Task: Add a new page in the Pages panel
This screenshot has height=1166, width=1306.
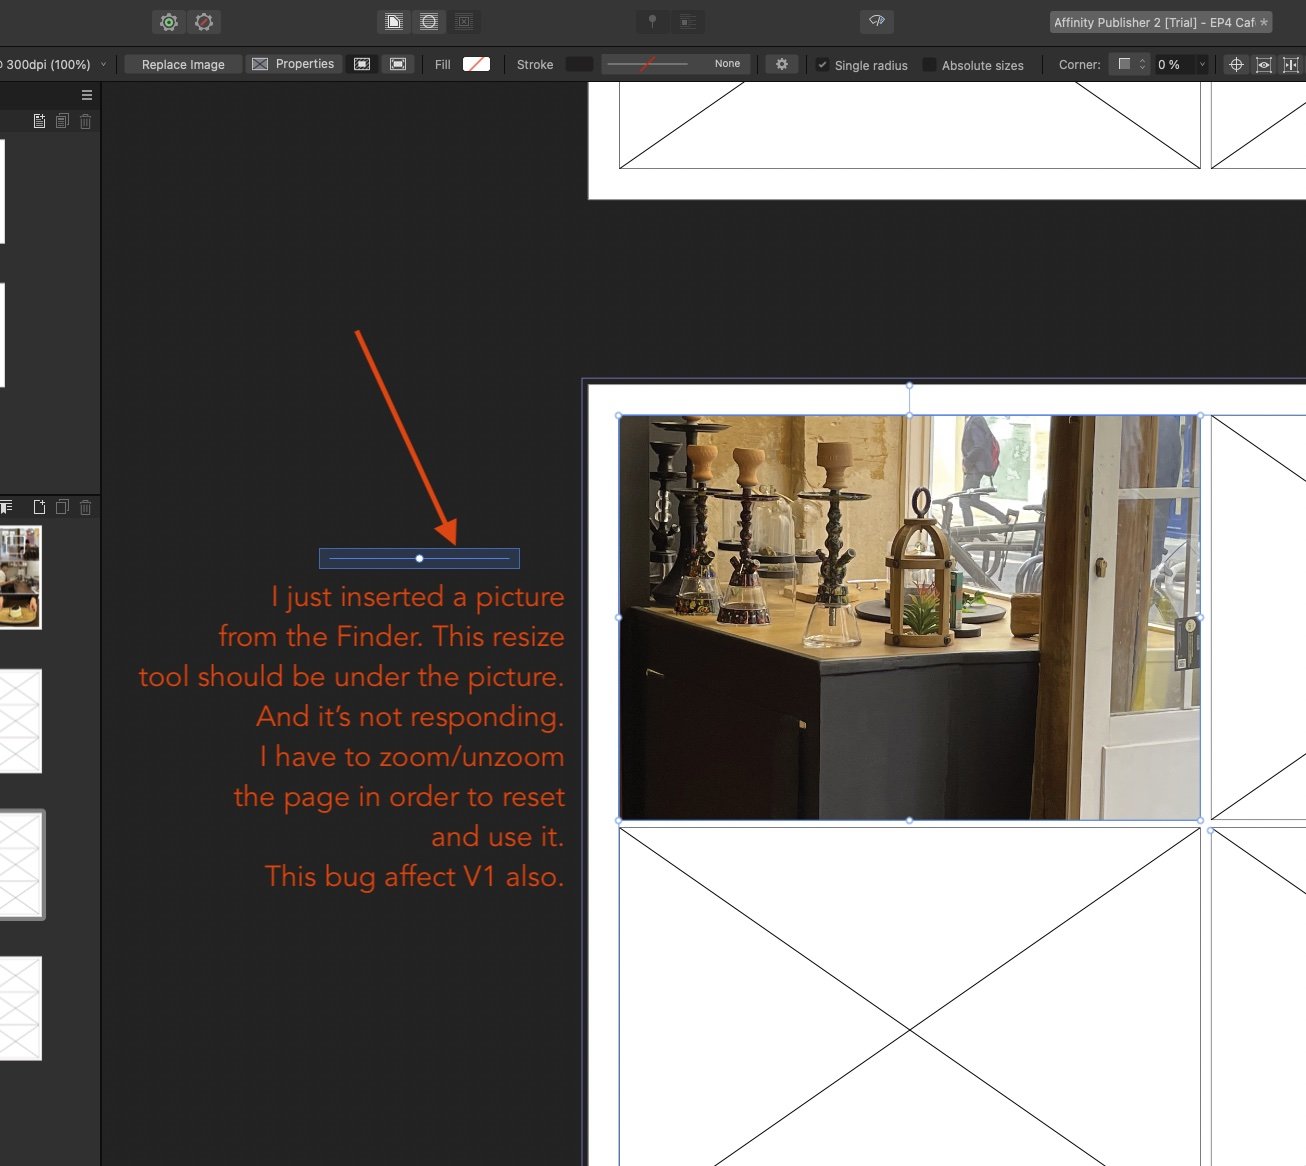Action: [39, 507]
